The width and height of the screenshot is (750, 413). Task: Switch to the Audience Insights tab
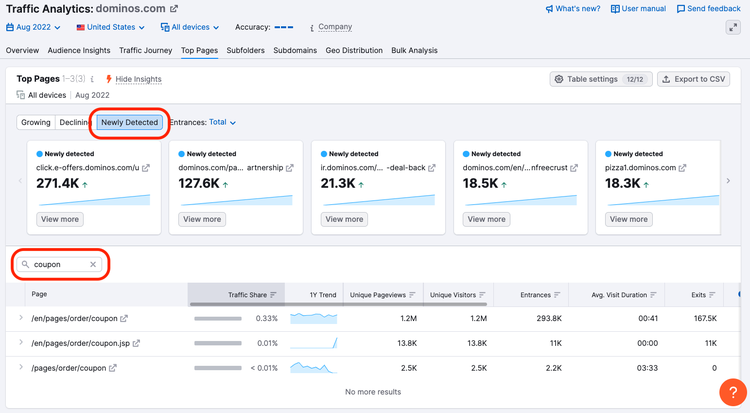click(79, 50)
